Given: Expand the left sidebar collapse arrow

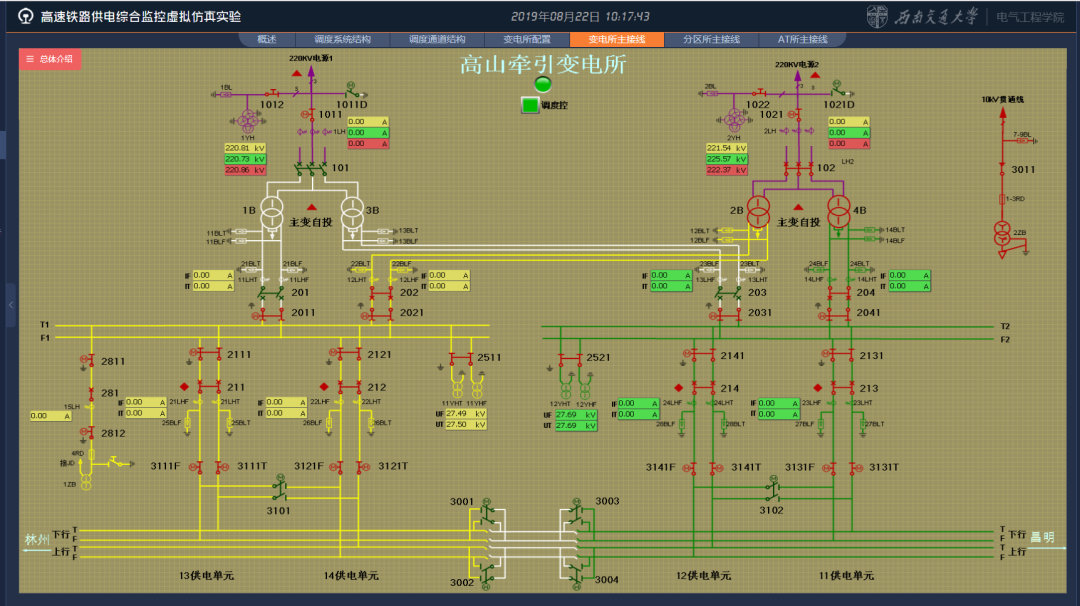Looking at the screenshot, I should point(11,304).
